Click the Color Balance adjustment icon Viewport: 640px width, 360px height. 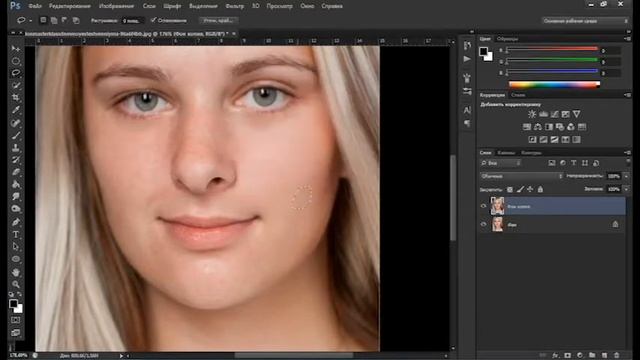coord(538,127)
